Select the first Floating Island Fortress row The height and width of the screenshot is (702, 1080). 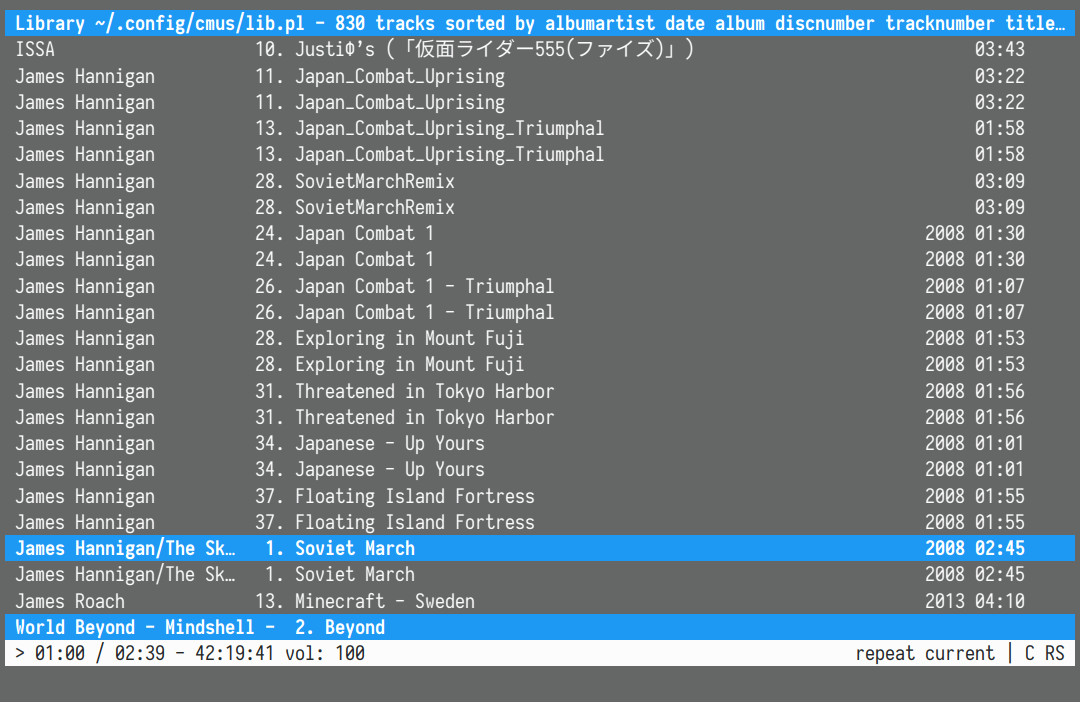(414, 496)
